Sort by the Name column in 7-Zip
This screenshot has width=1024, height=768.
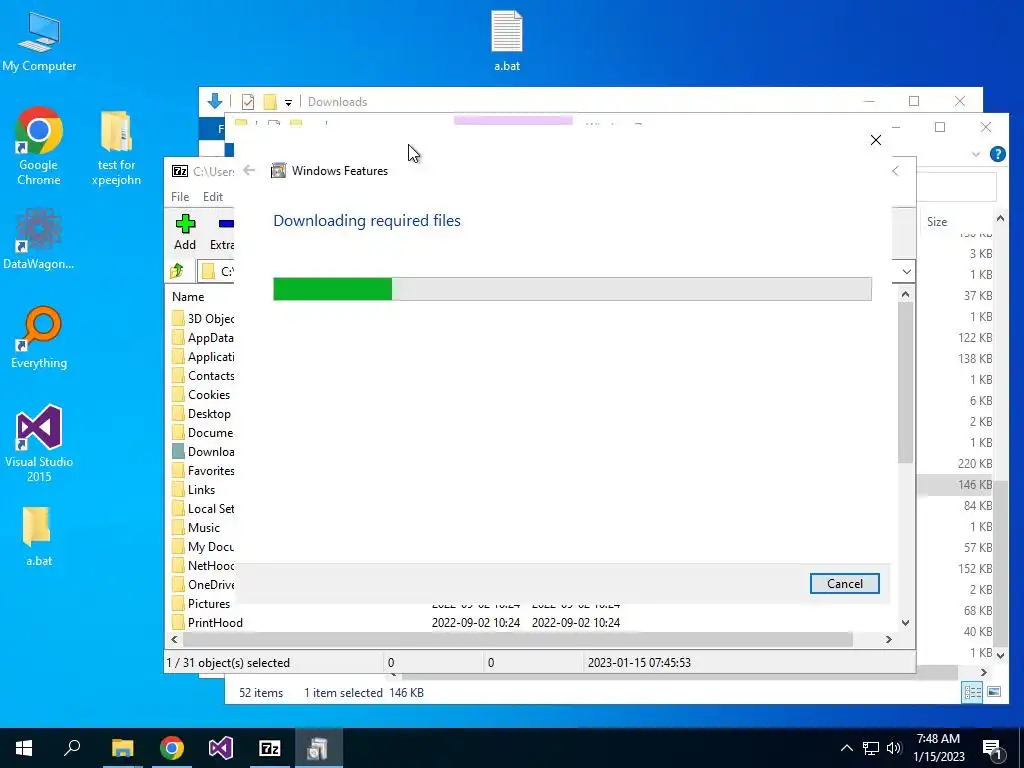(x=188, y=296)
